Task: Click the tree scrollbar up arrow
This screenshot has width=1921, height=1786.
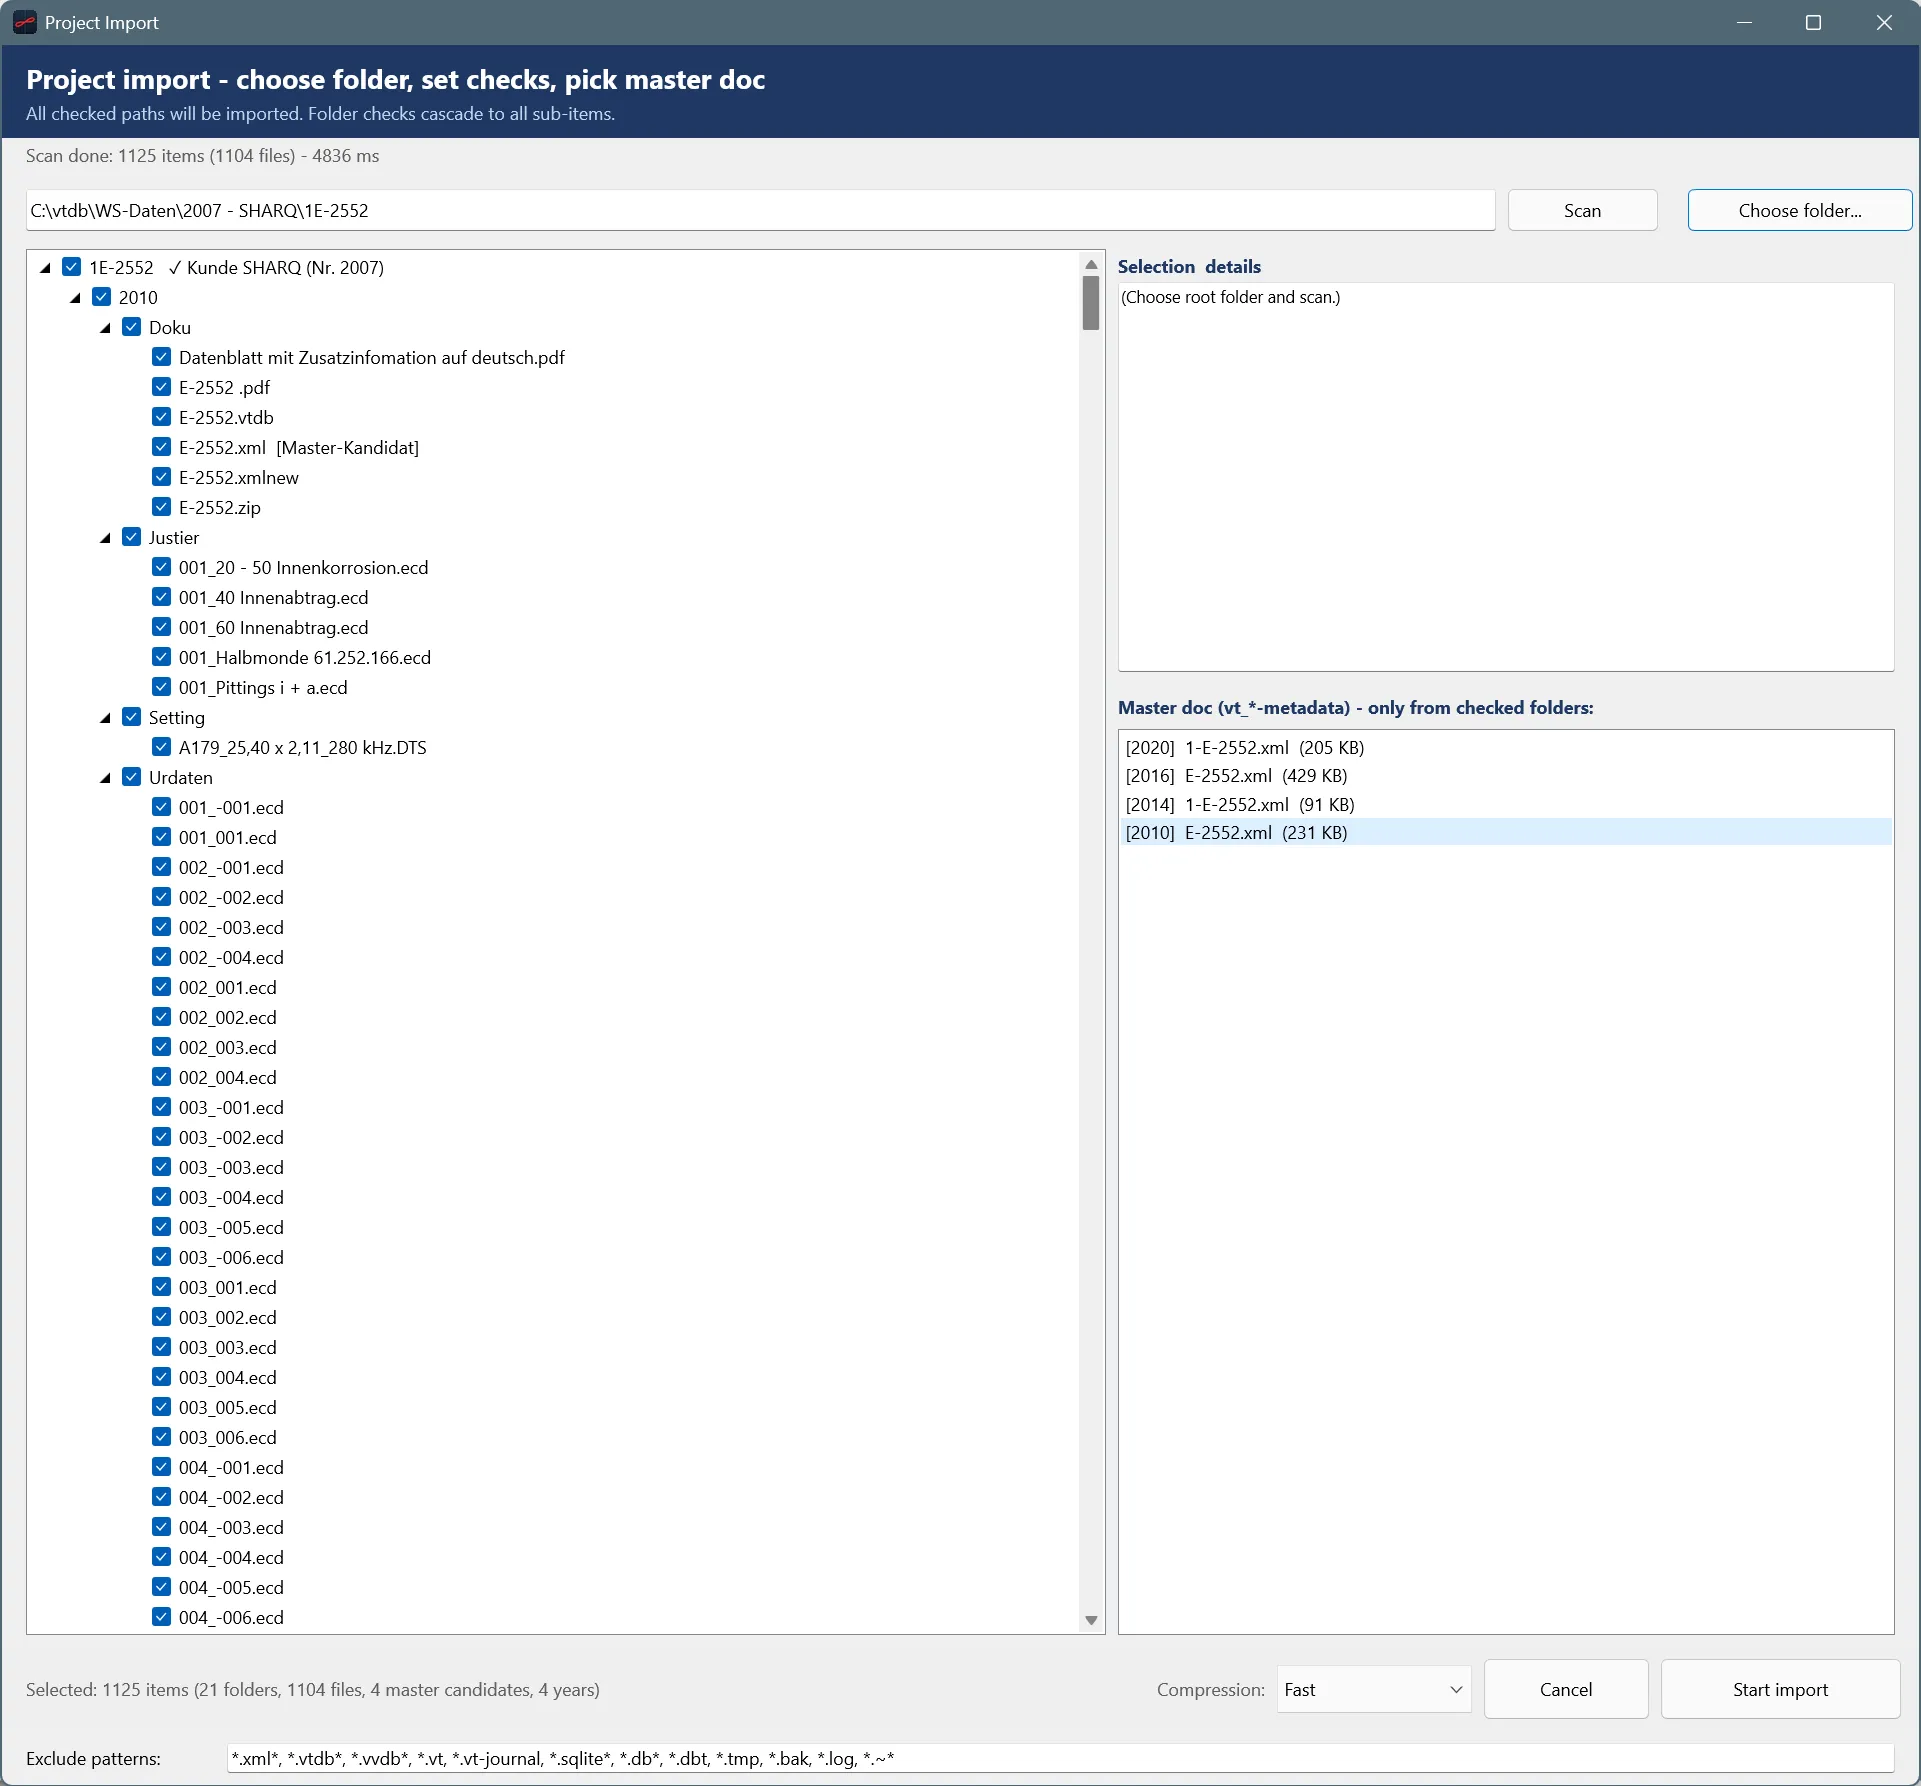Action: (1091, 265)
